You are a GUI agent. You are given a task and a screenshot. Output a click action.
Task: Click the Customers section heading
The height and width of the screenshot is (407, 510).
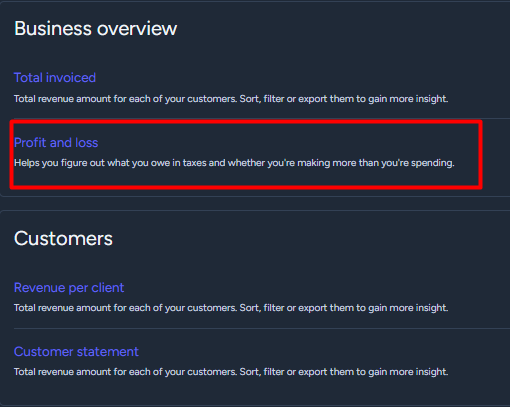click(x=63, y=239)
